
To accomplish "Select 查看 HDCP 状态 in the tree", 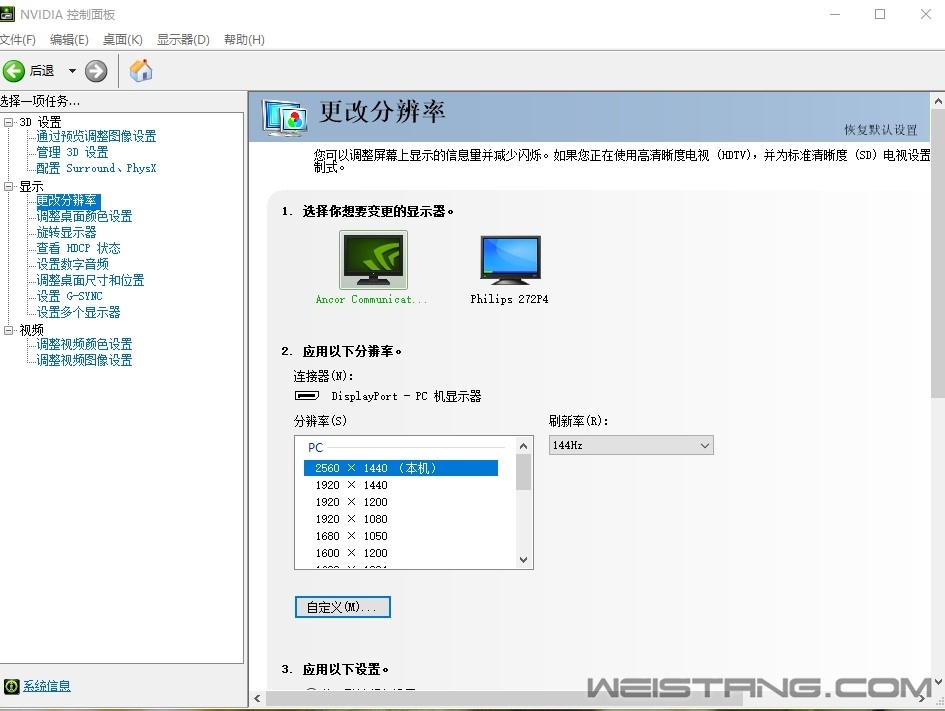I will pyautogui.click(x=78, y=248).
